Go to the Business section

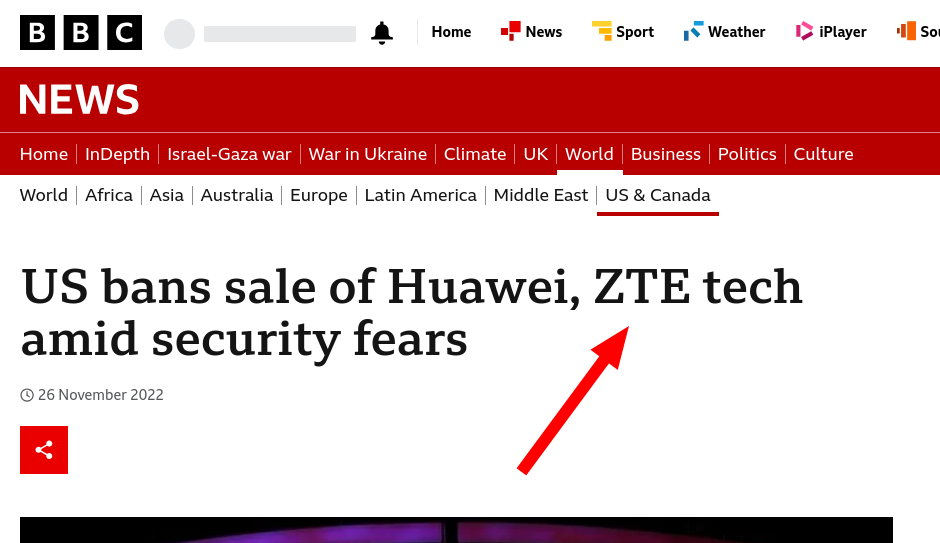coord(665,154)
